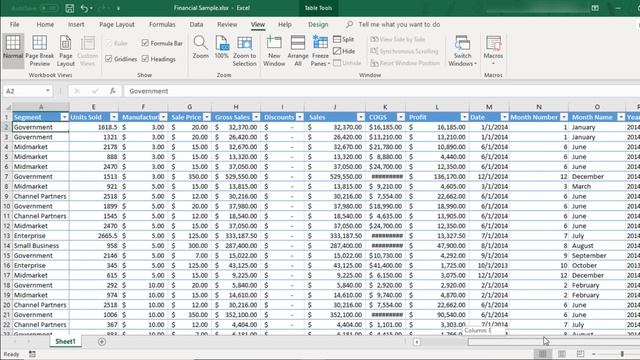This screenshot has width=640, height=360.
Task: Switch to Page Layout view in ribbon
Action: click(65, 51)
